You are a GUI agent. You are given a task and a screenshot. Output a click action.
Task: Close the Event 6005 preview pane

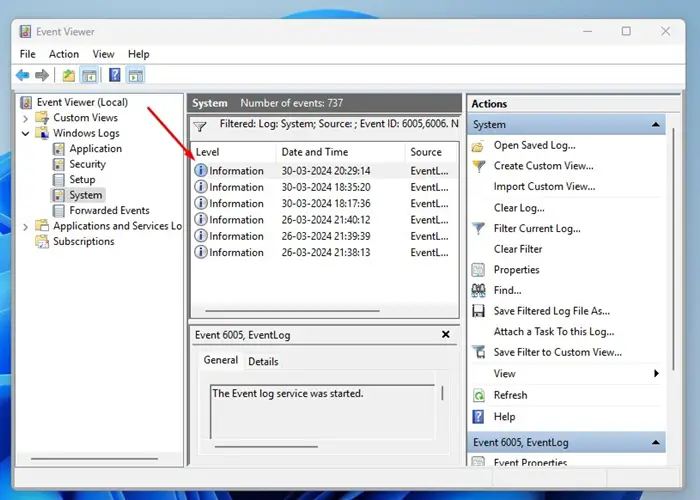click(446, 334)
